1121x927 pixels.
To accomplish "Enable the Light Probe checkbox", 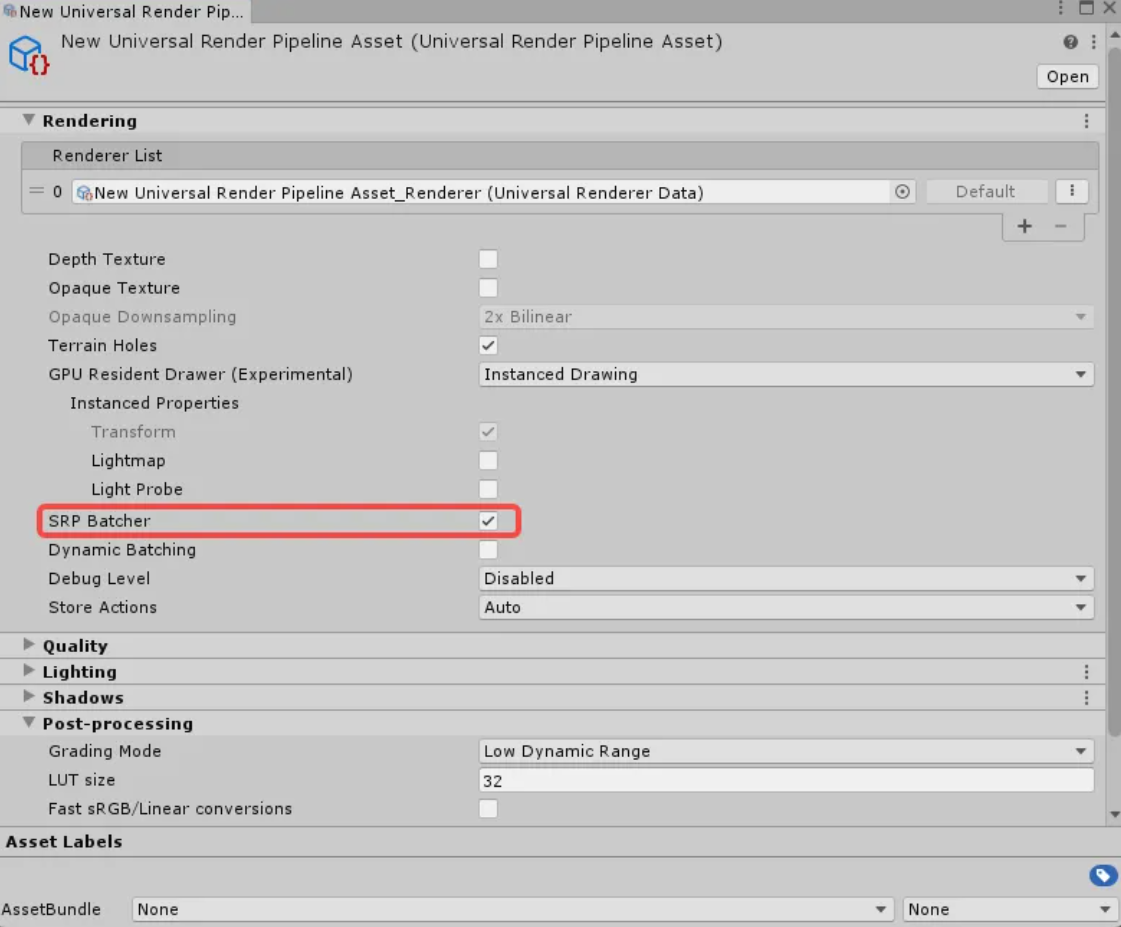I will coord(488,490).
